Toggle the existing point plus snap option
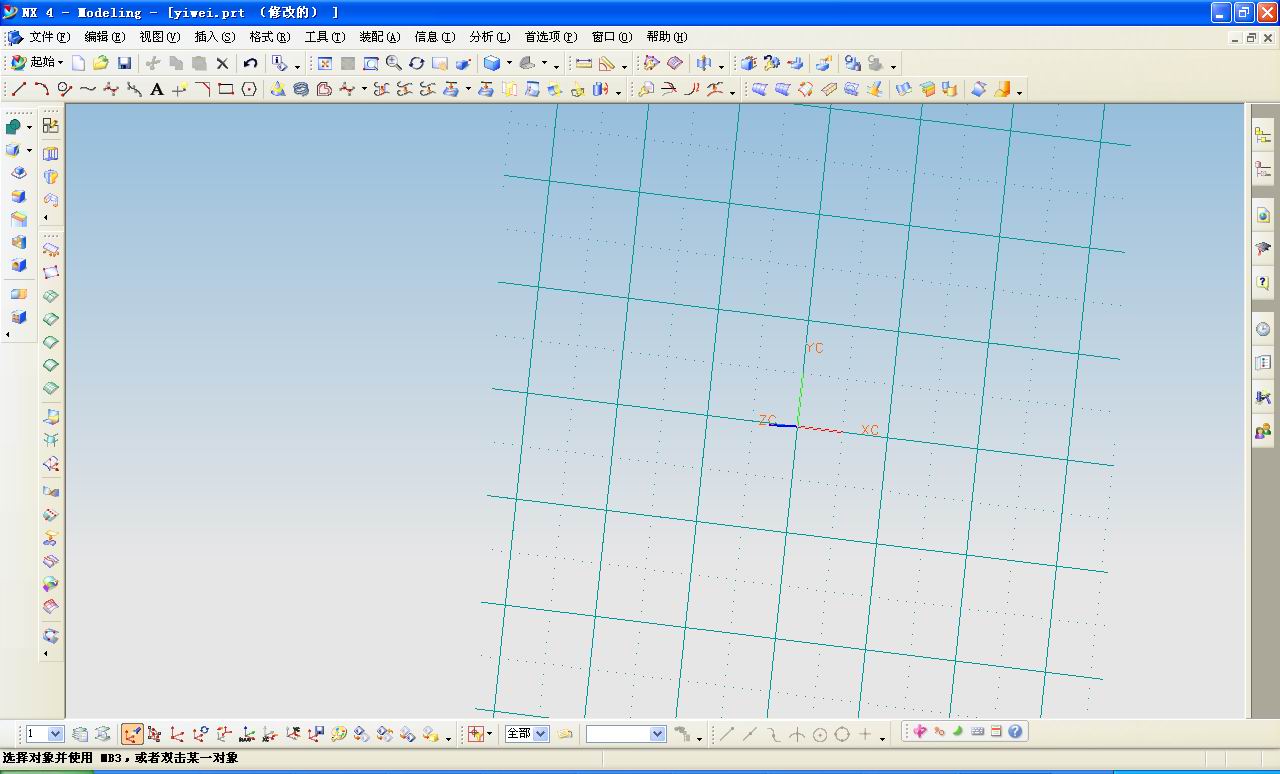 [x=865, y=734]
